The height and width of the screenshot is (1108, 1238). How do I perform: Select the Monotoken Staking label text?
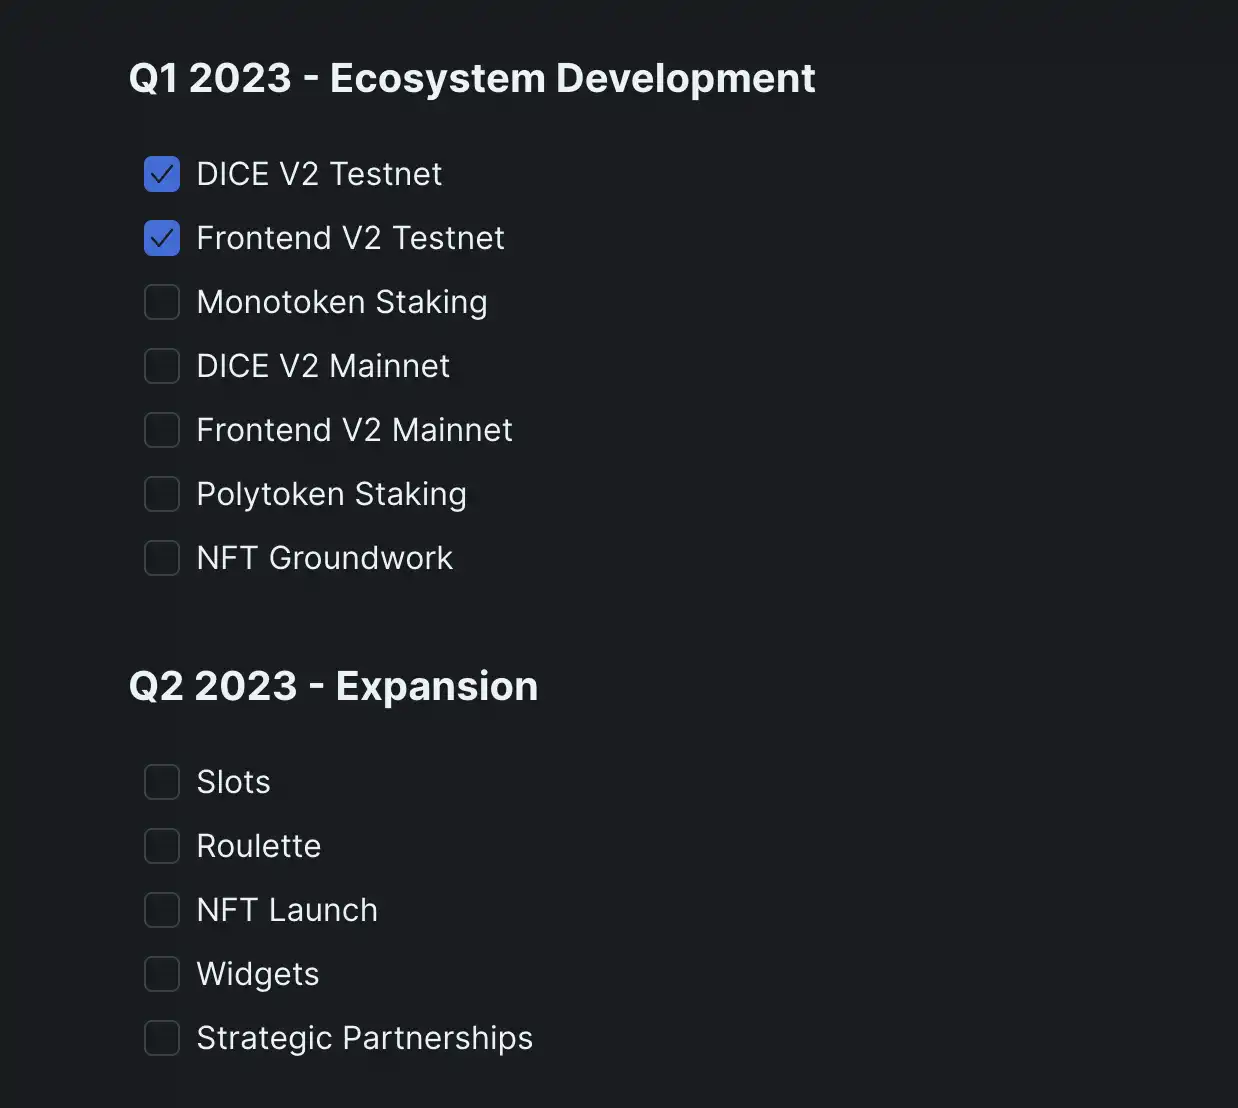[x=342, y=302]
